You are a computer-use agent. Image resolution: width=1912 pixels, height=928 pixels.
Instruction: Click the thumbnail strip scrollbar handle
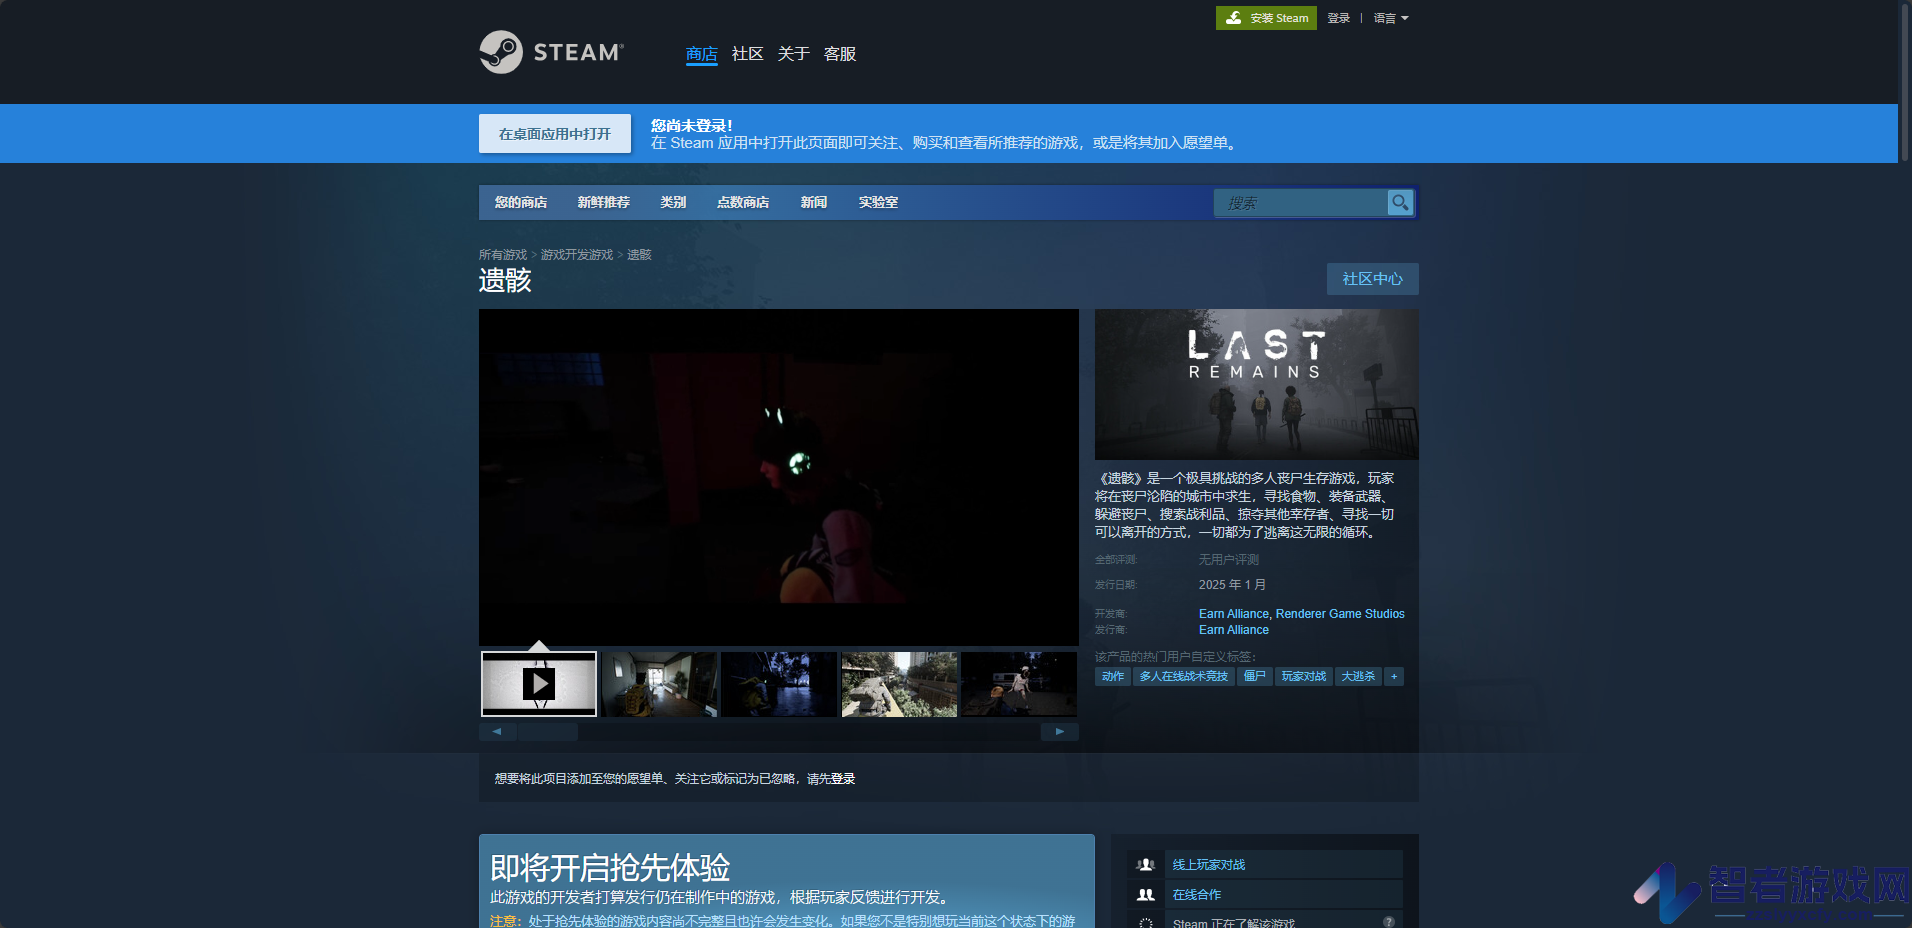coord(547,732)
